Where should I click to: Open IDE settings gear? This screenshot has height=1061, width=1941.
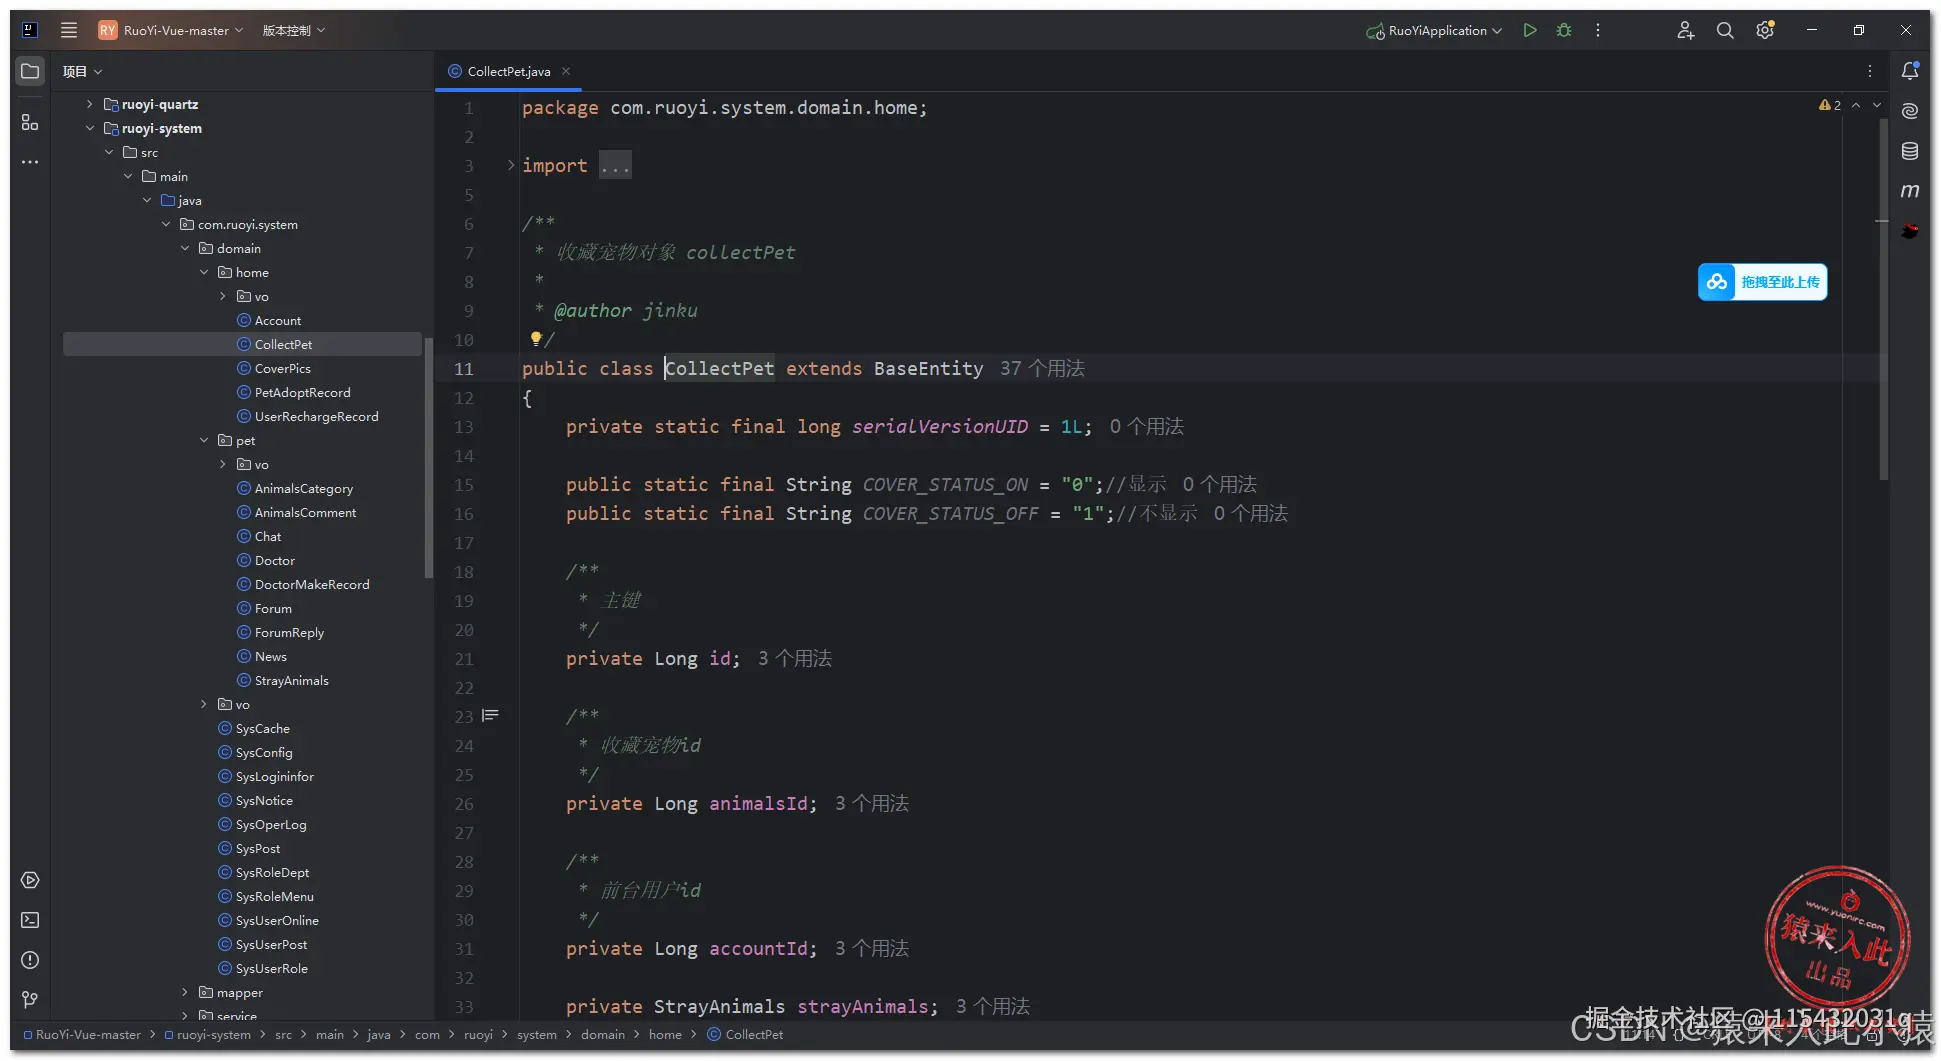coord(1765,30)
